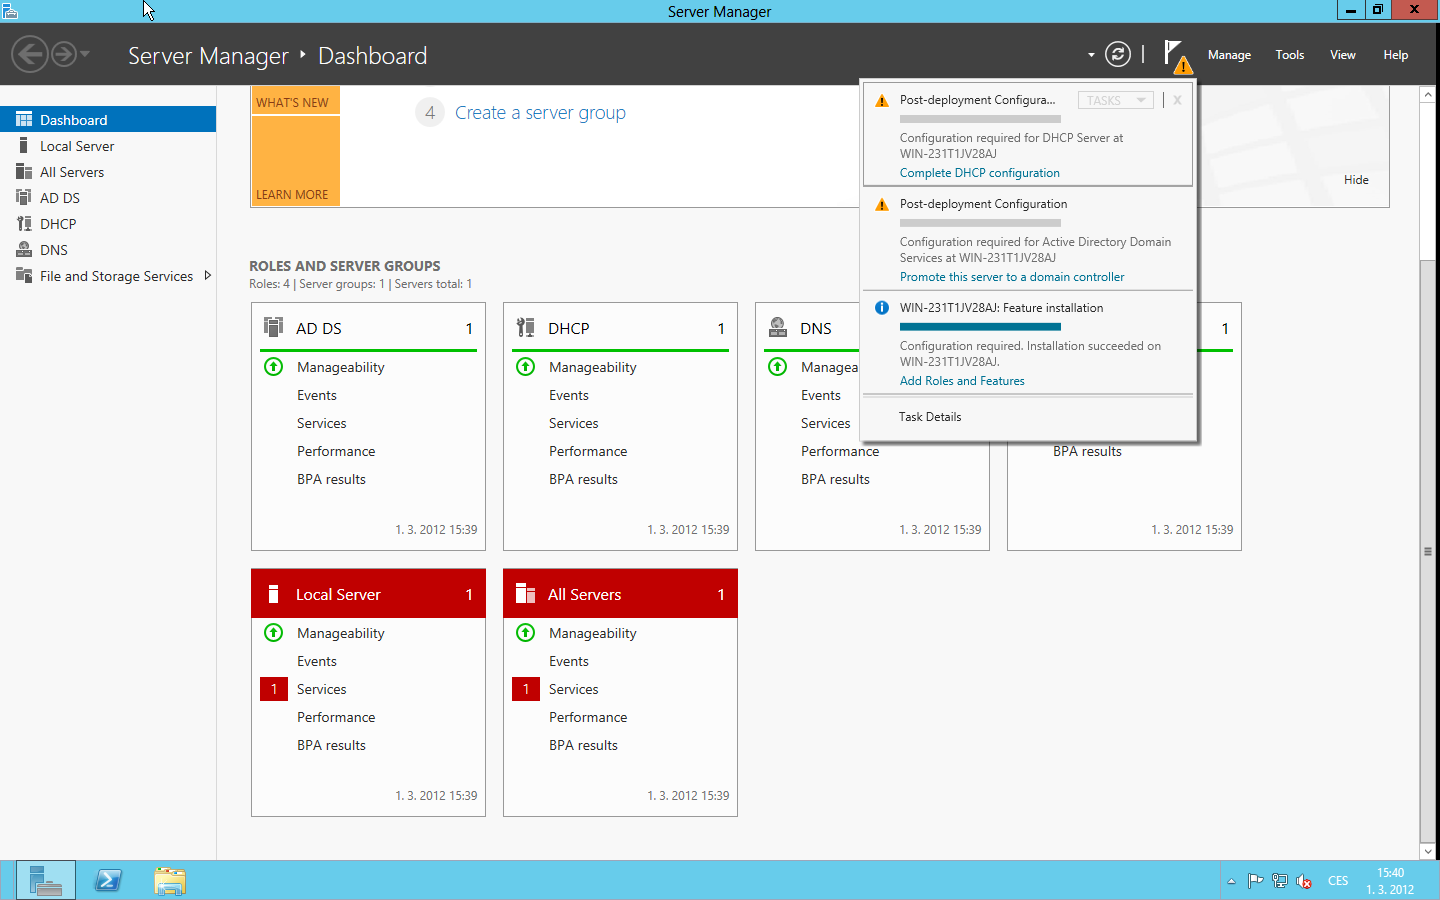The width and height of the screenshot is (1440, 900).
Task: Open Performance in All Servers tile
Action: pyautogui.click(x=588, y=717)
